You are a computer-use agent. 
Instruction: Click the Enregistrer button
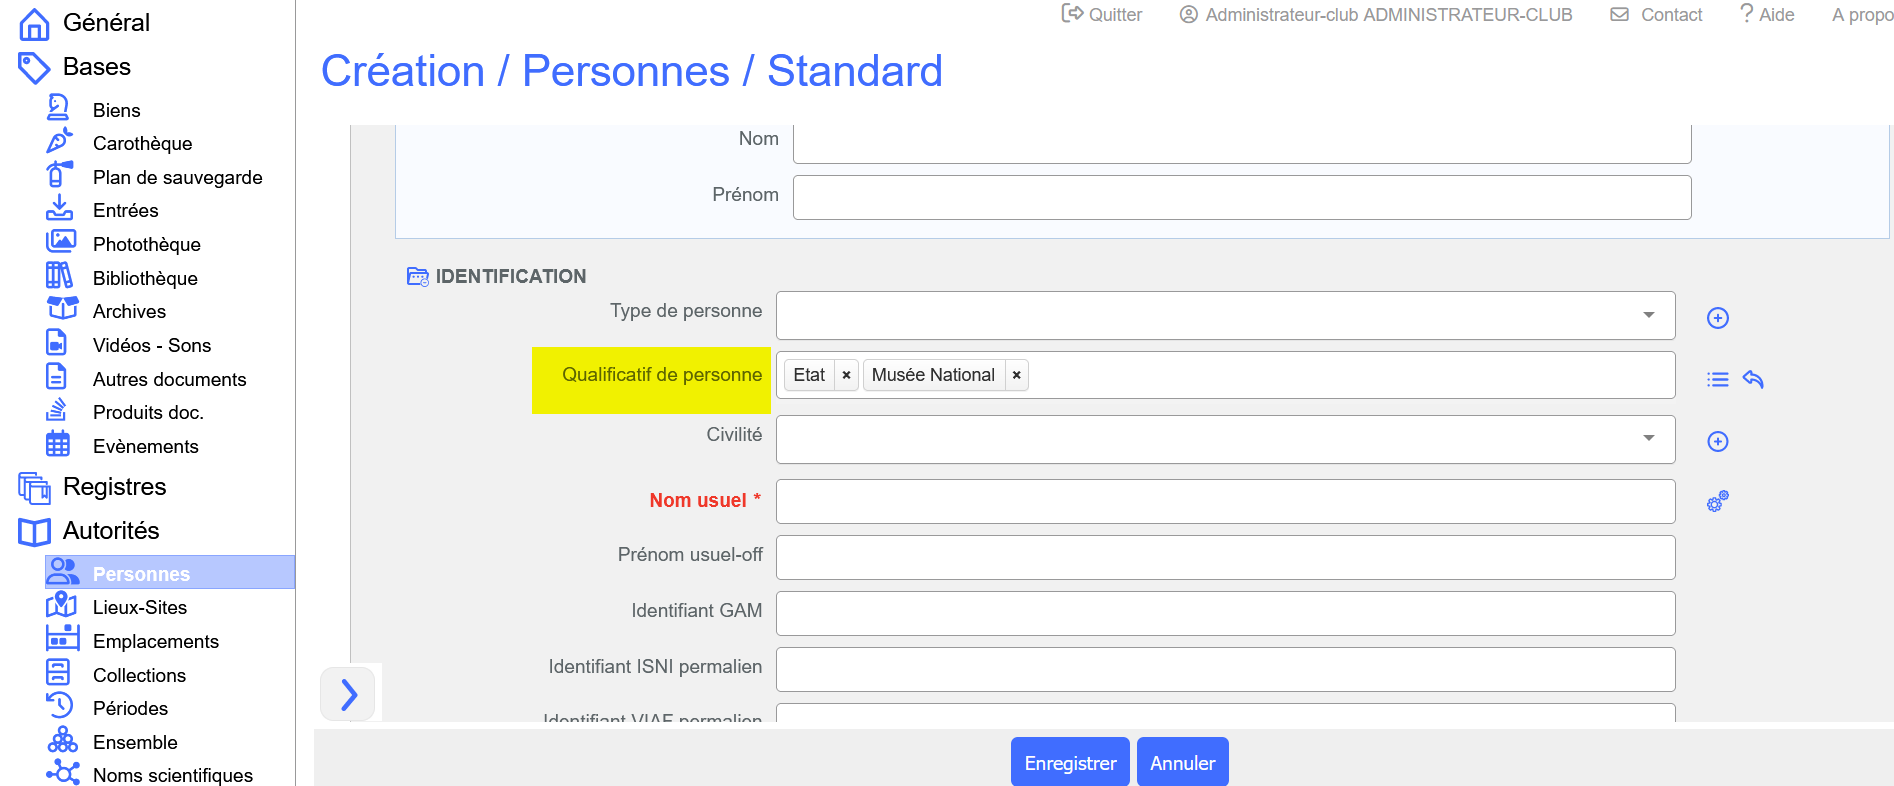coord(1069,763)
